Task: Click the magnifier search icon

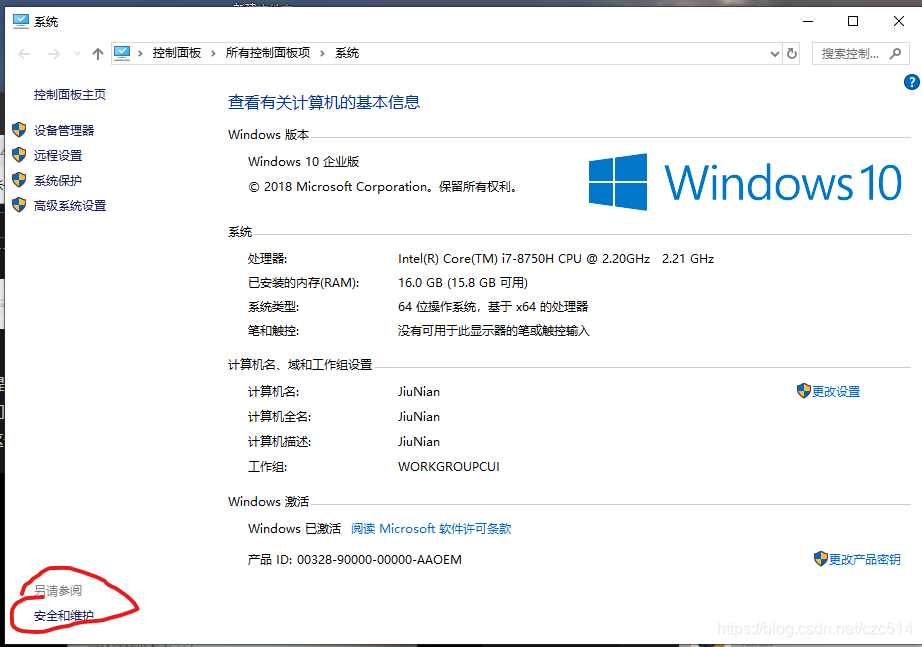Action: click(895, 54)
